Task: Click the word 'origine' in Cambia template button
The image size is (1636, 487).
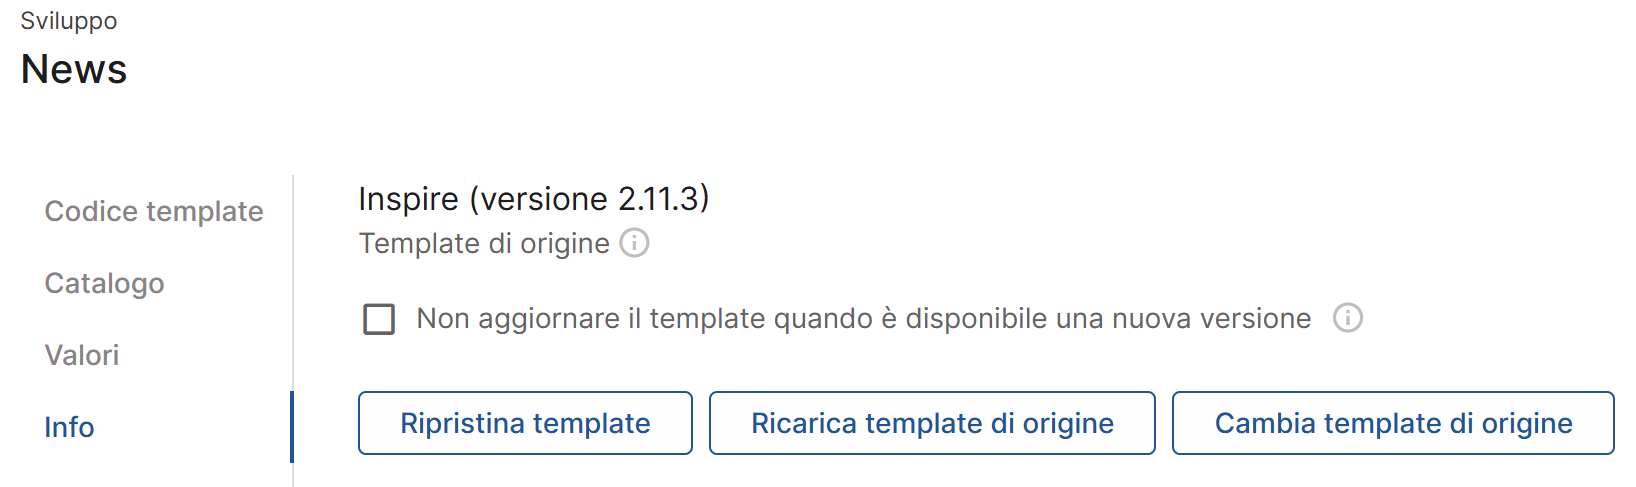Action: [1527, 423]
